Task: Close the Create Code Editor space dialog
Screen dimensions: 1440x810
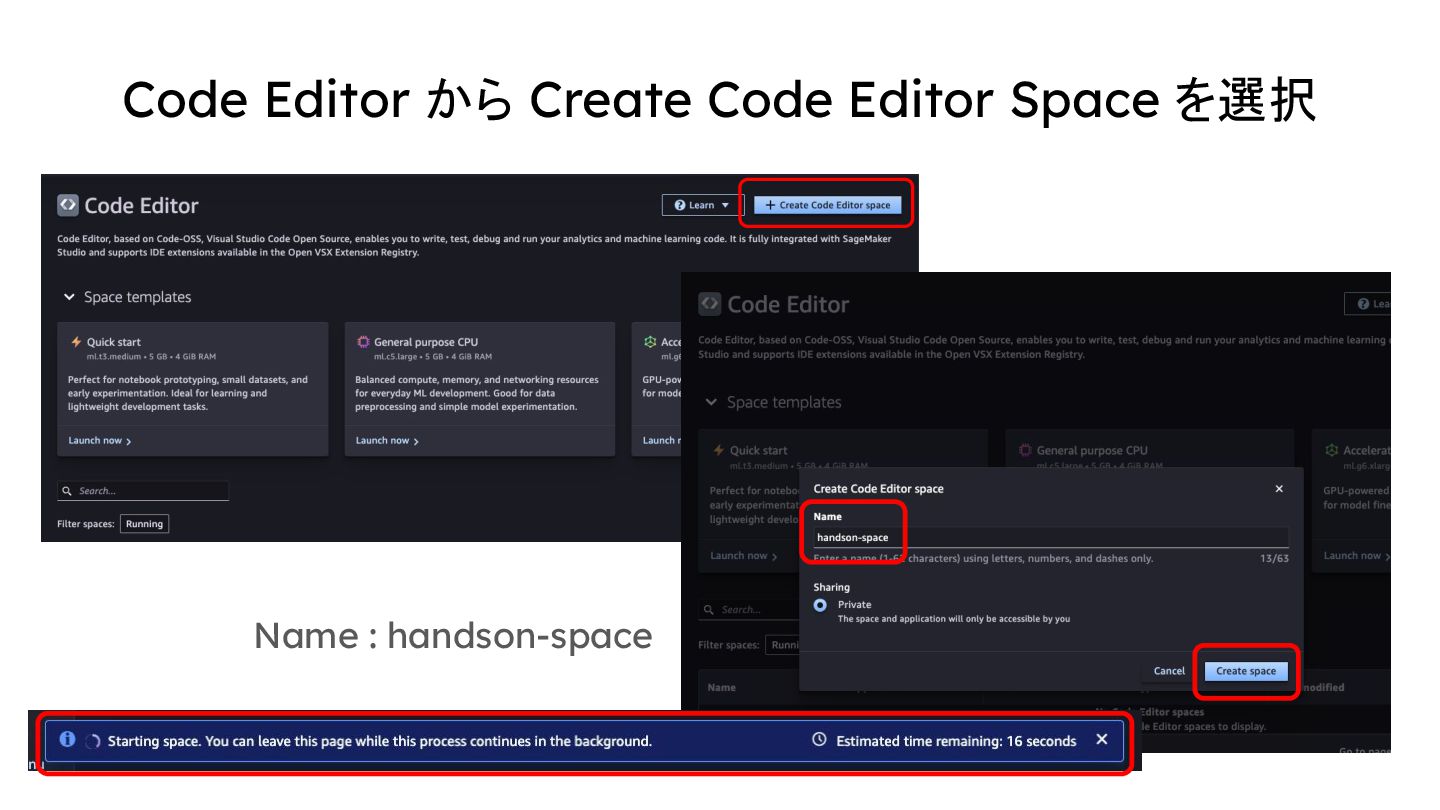Action: (1279, 489)
